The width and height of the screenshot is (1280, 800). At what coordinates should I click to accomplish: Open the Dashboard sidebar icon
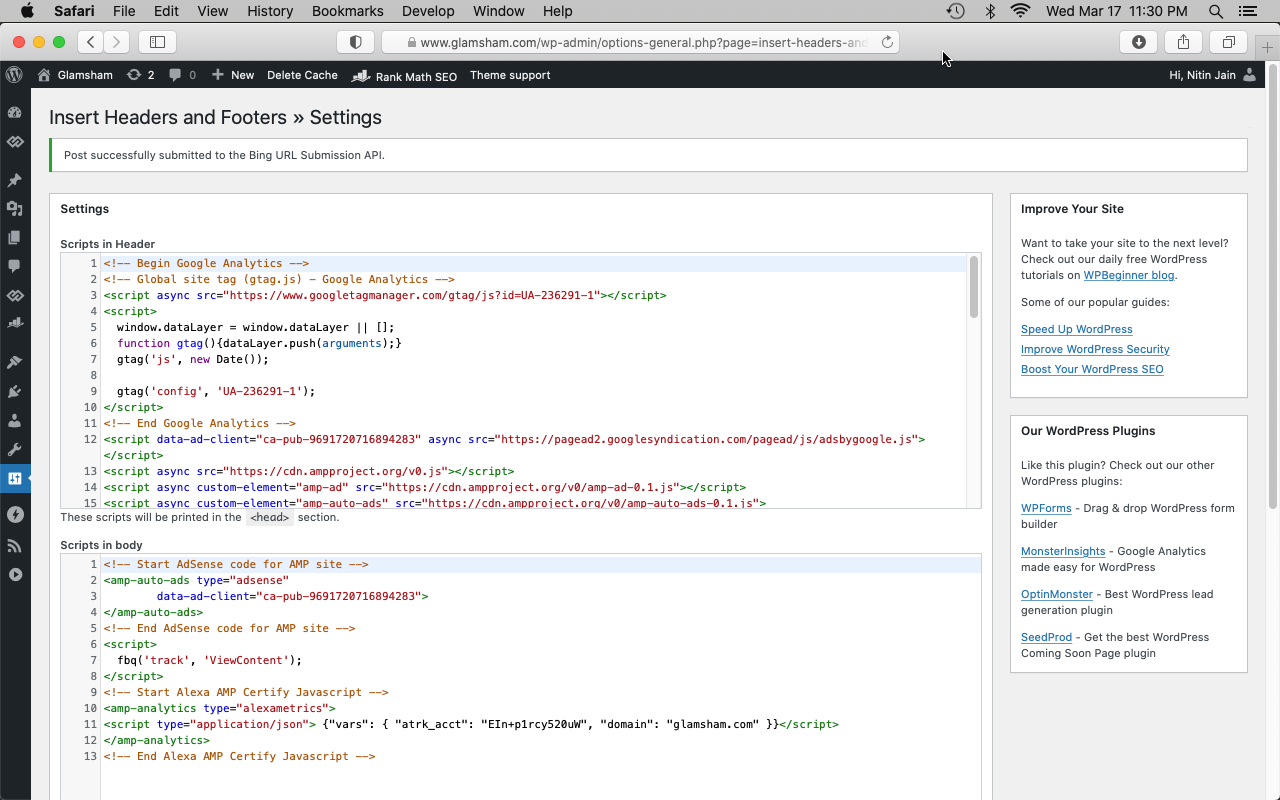tap(14, 113)
